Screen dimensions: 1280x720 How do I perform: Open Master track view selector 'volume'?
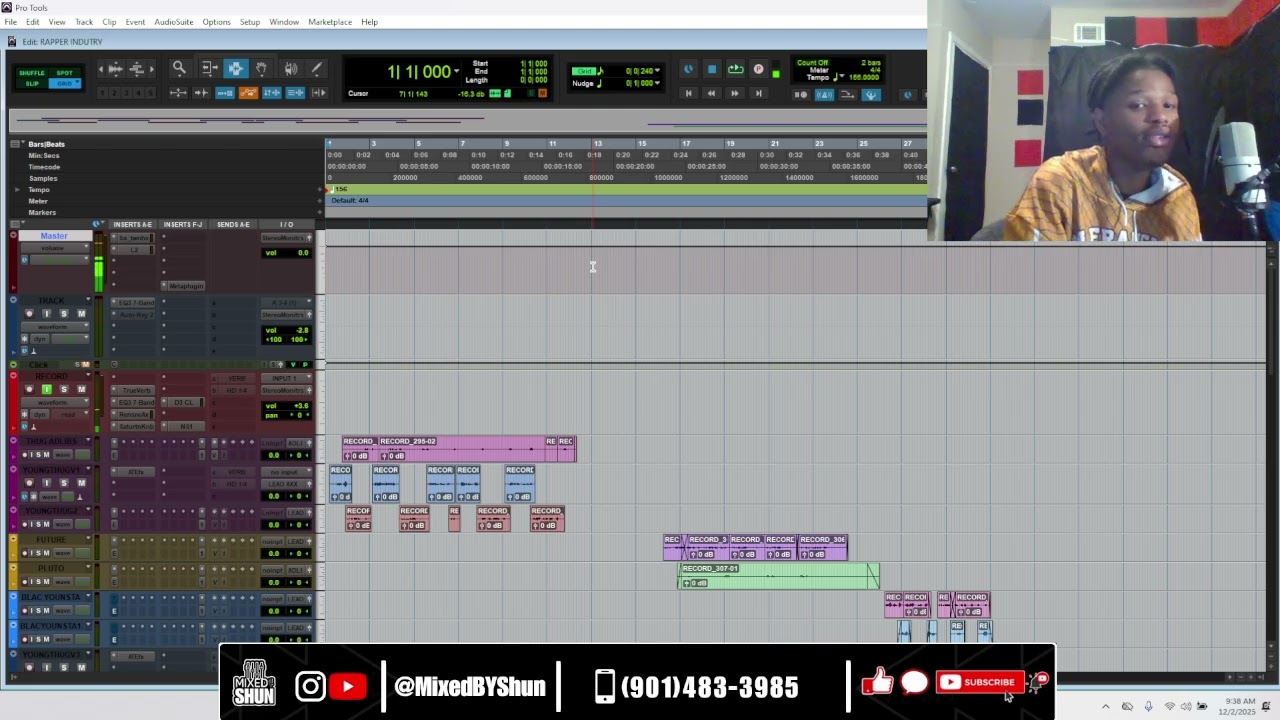click(x=53, y=248)
